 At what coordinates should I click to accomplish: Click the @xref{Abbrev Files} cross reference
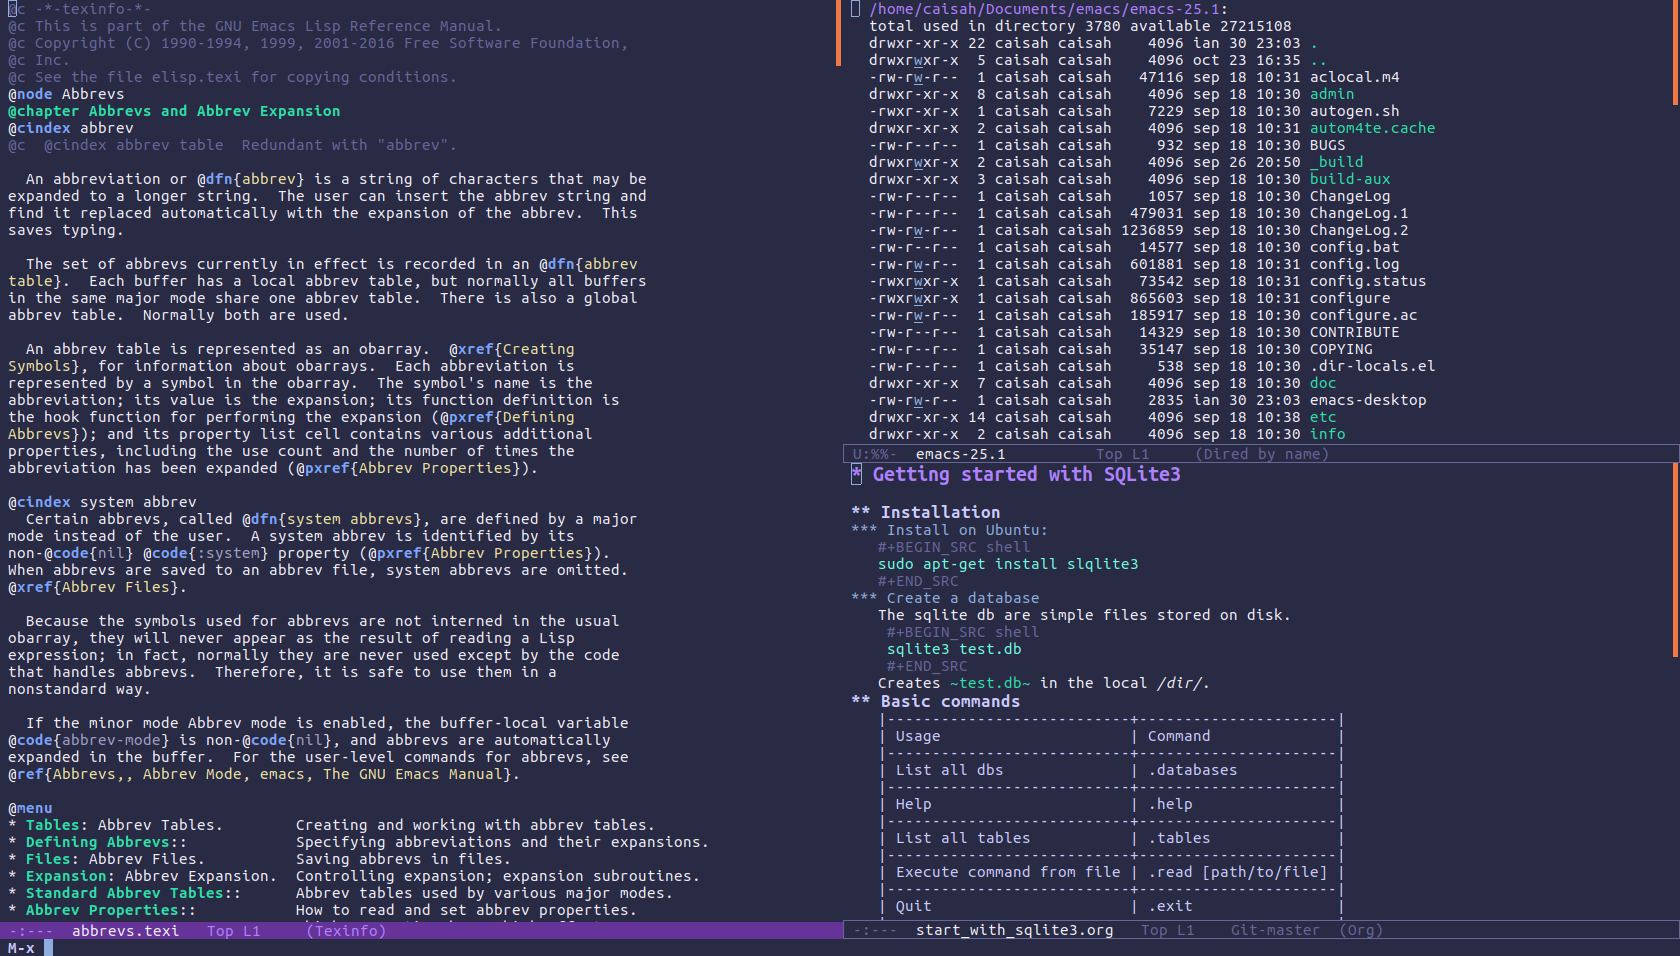coord(97,587)
